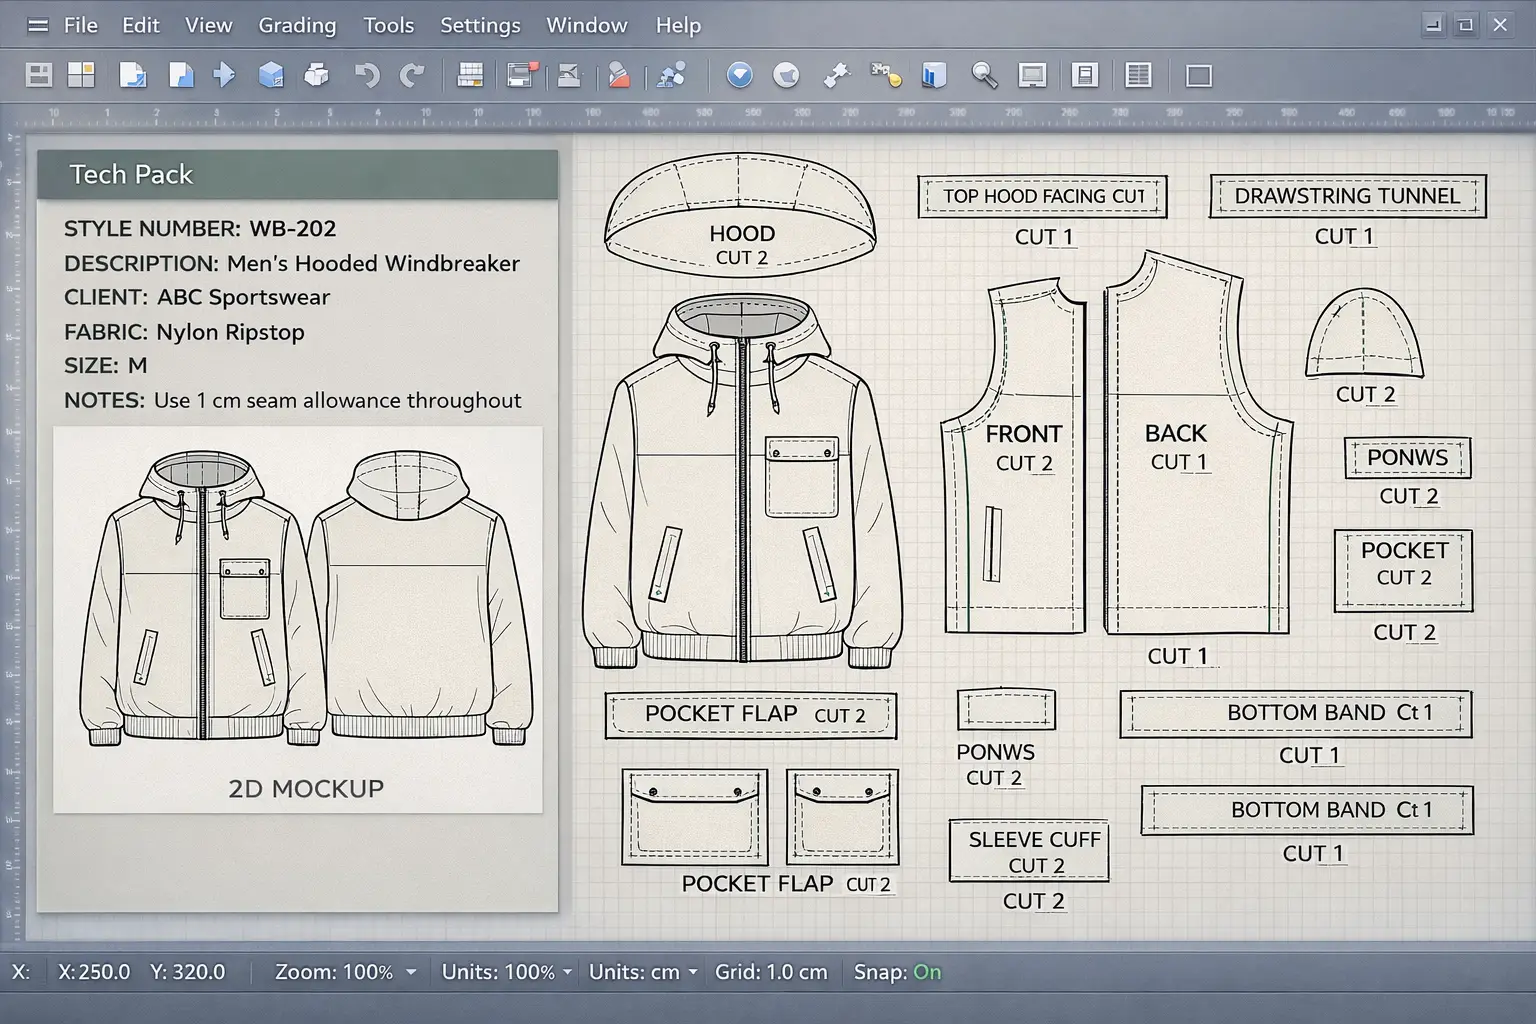Open the Zoom 100% dropdown
This screenshot has width=1536, height=1024.
coord(411,972)
